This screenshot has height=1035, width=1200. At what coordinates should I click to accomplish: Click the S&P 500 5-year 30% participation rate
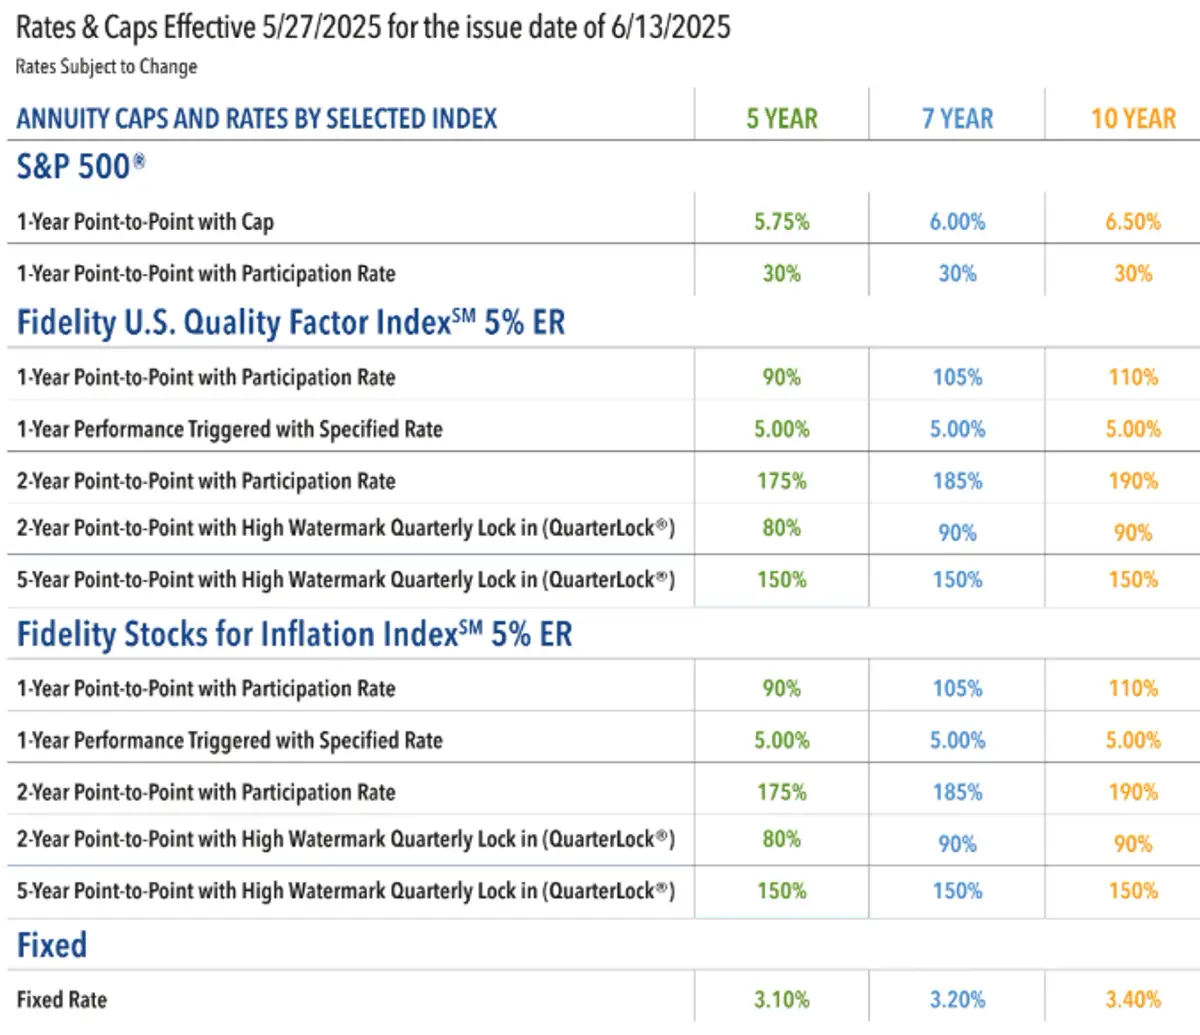click(x=781, y=274)
